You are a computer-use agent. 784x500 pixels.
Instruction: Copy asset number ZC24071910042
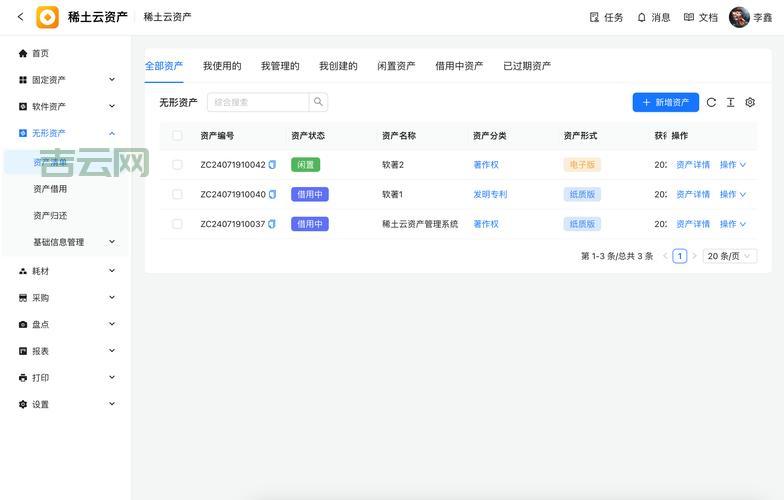[x=272, y=164]
